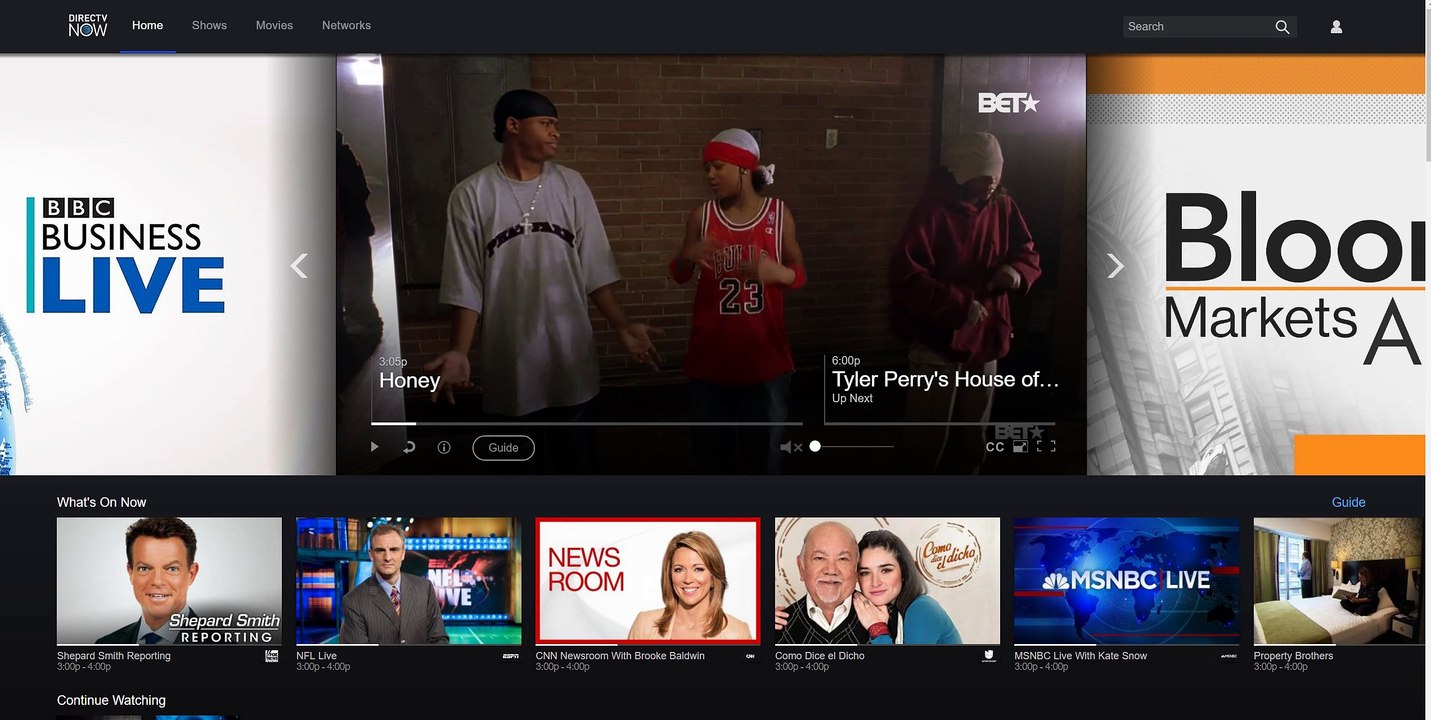1431x720 pixels.
Task: Click the Fox News logo under Shepard Smith
Action: pyautogui.click(x=272, y=656)
